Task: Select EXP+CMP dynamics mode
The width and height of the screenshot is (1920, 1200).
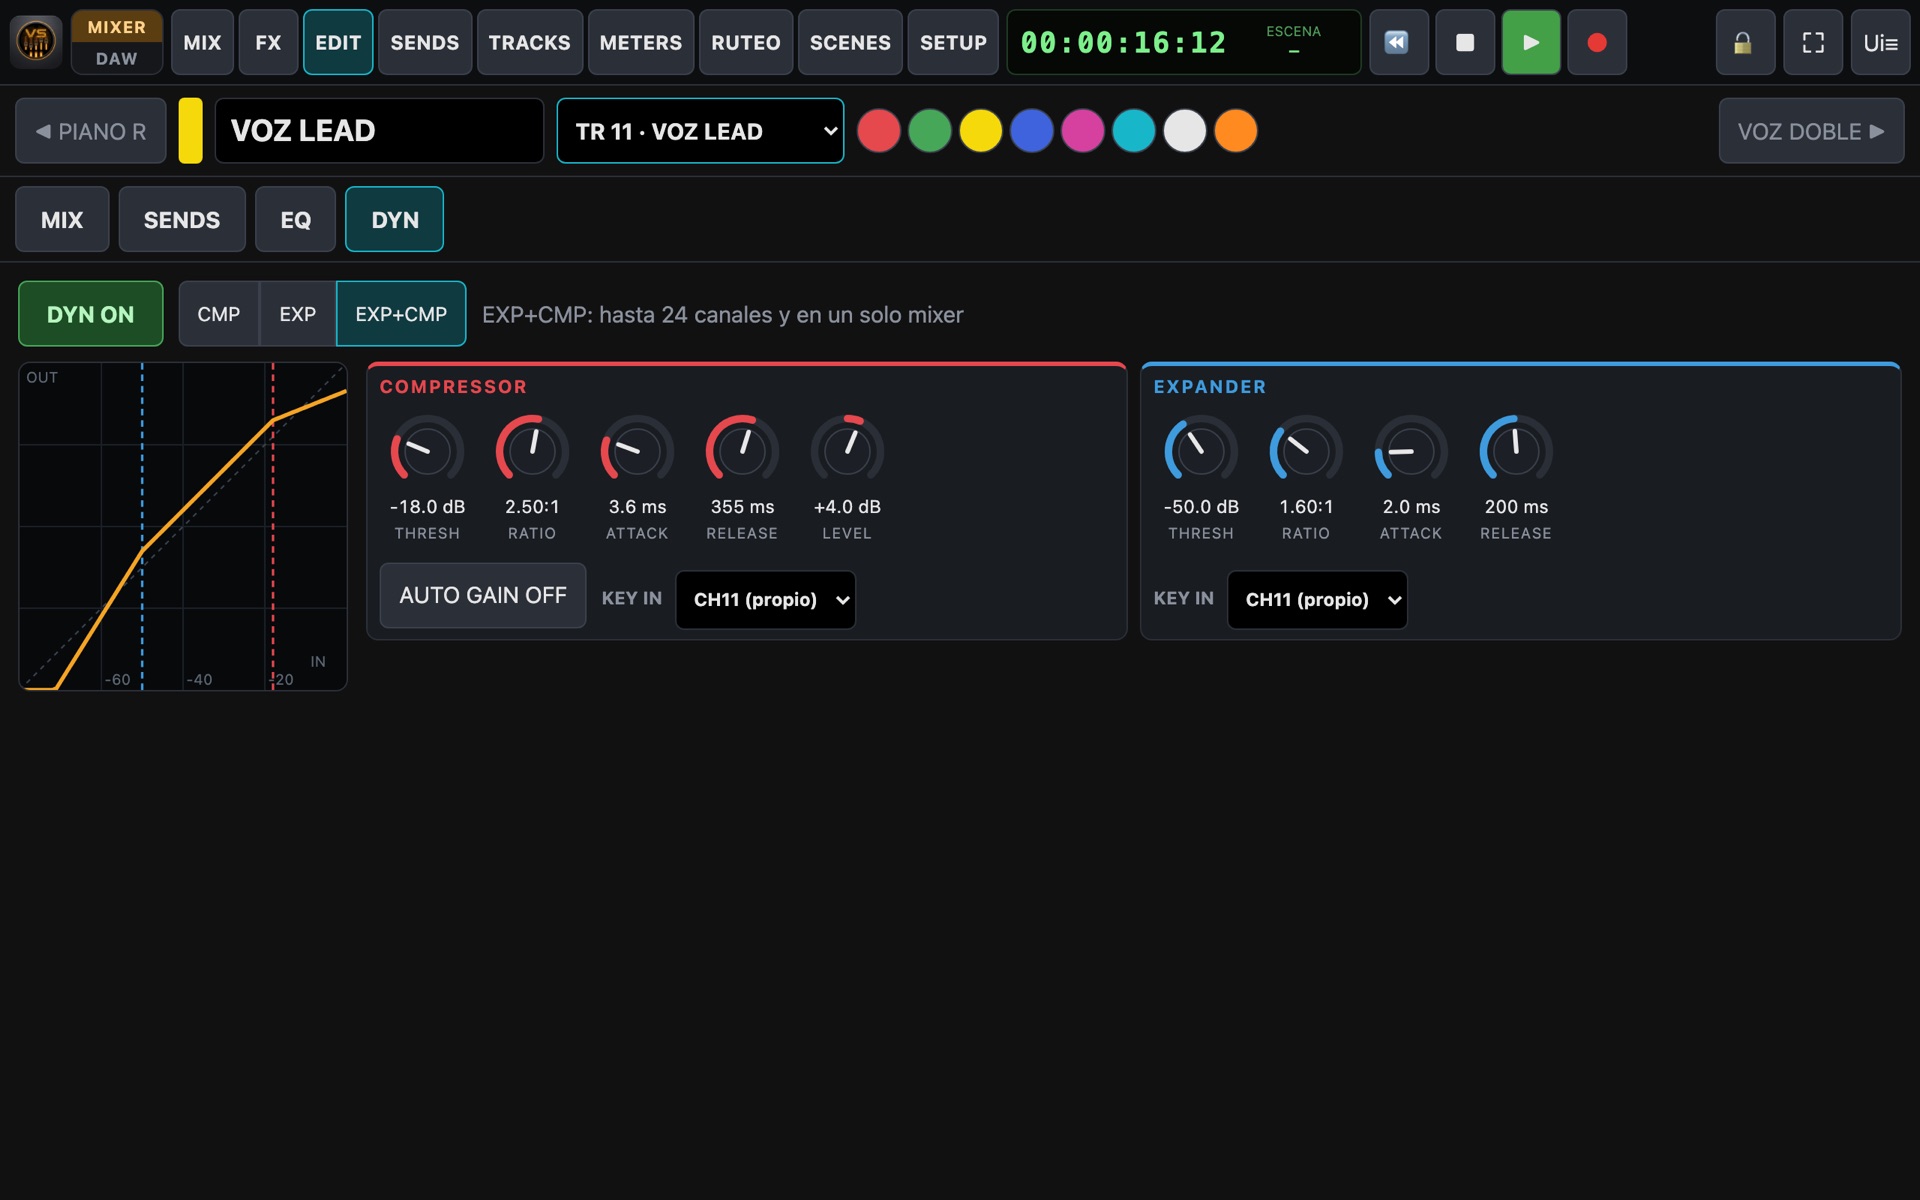Action: [401, 314]
